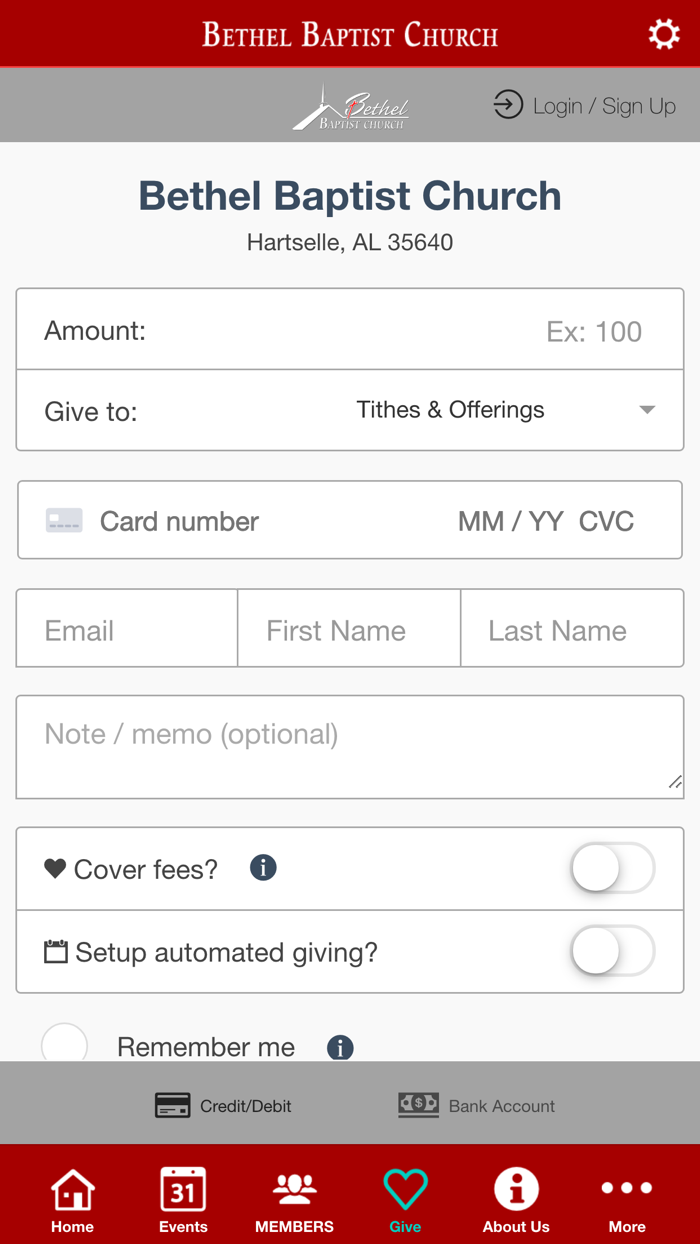Click Login / Sign Up link

click(x=585, y=106)
